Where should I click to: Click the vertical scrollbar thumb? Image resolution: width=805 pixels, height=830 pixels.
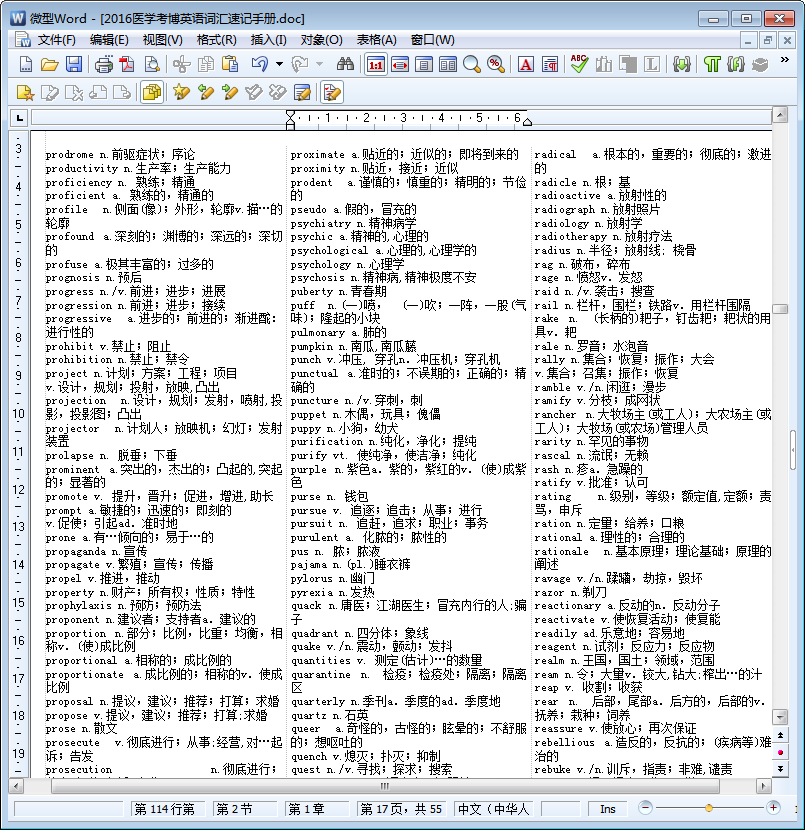(780, 309)
